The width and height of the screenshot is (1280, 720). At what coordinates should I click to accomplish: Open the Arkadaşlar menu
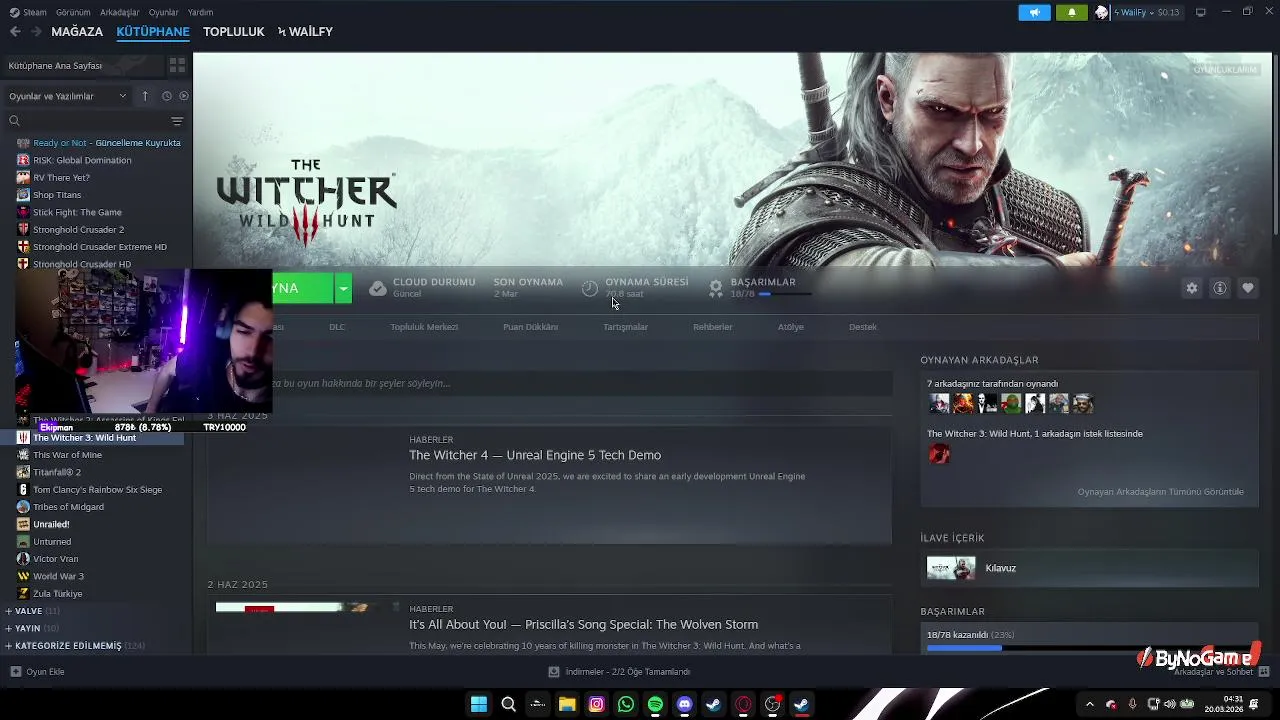[120, 12]
